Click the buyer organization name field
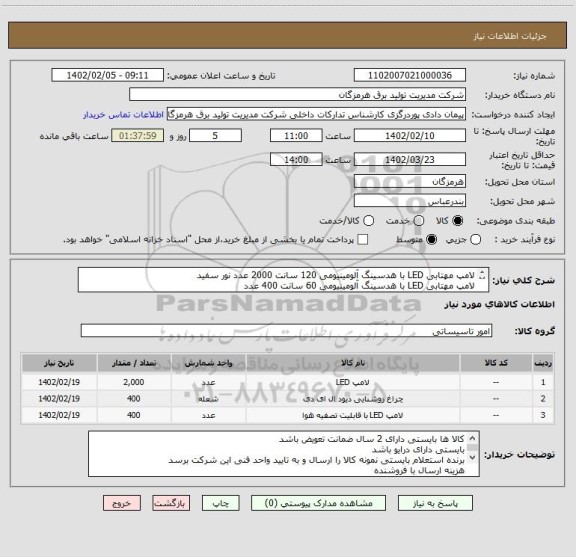This screenshot has height=557, width=576. [x=297, y=94]
